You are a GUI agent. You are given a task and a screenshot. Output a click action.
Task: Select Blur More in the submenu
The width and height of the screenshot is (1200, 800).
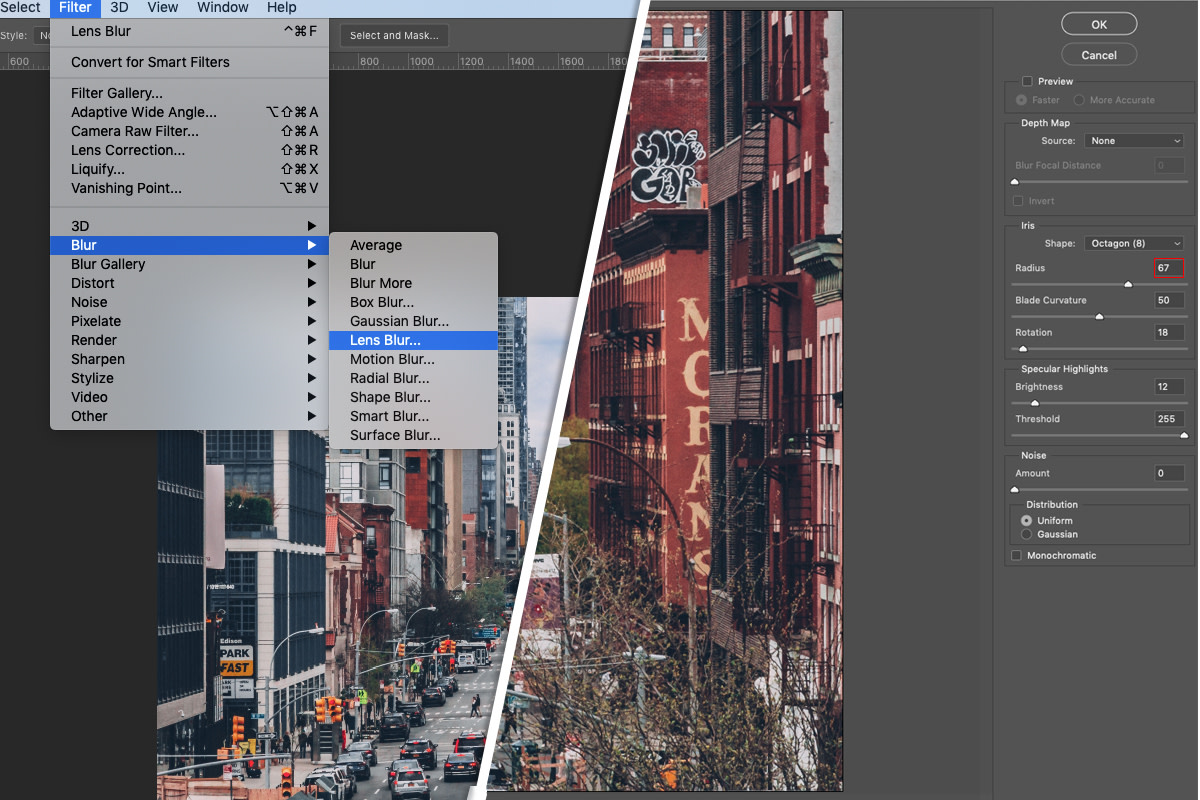(413, 283)
